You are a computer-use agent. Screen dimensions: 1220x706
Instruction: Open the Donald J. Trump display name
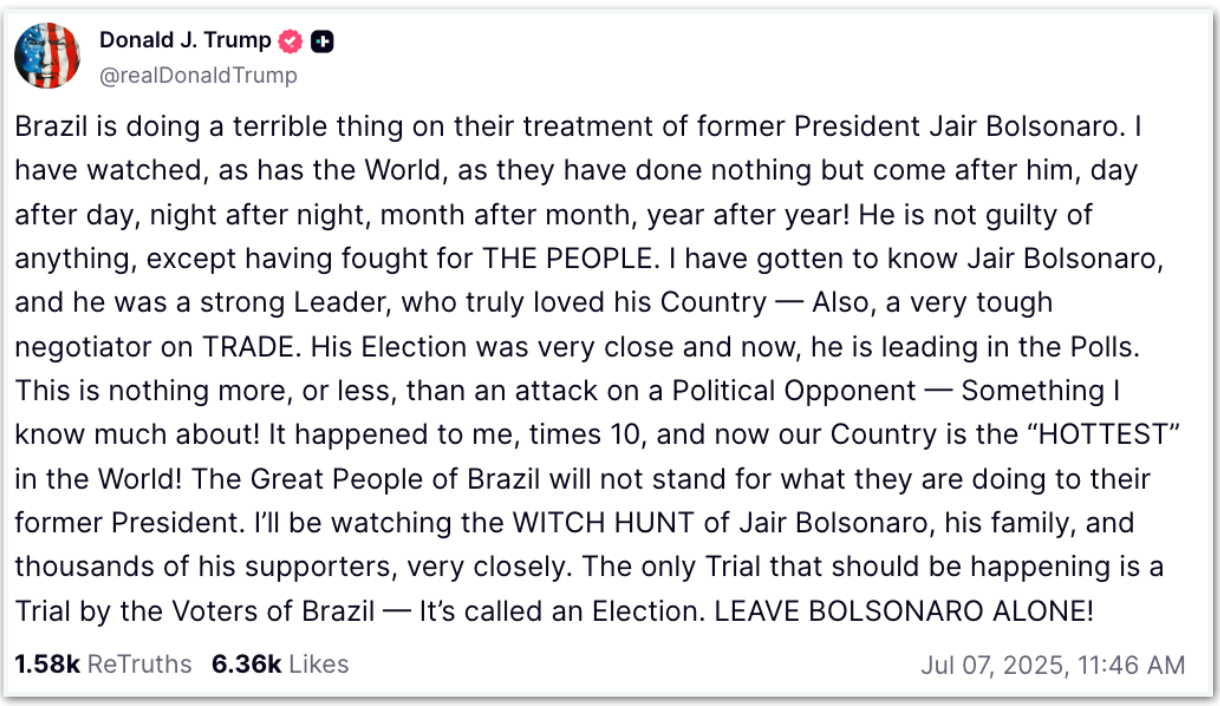click(185, 41)
